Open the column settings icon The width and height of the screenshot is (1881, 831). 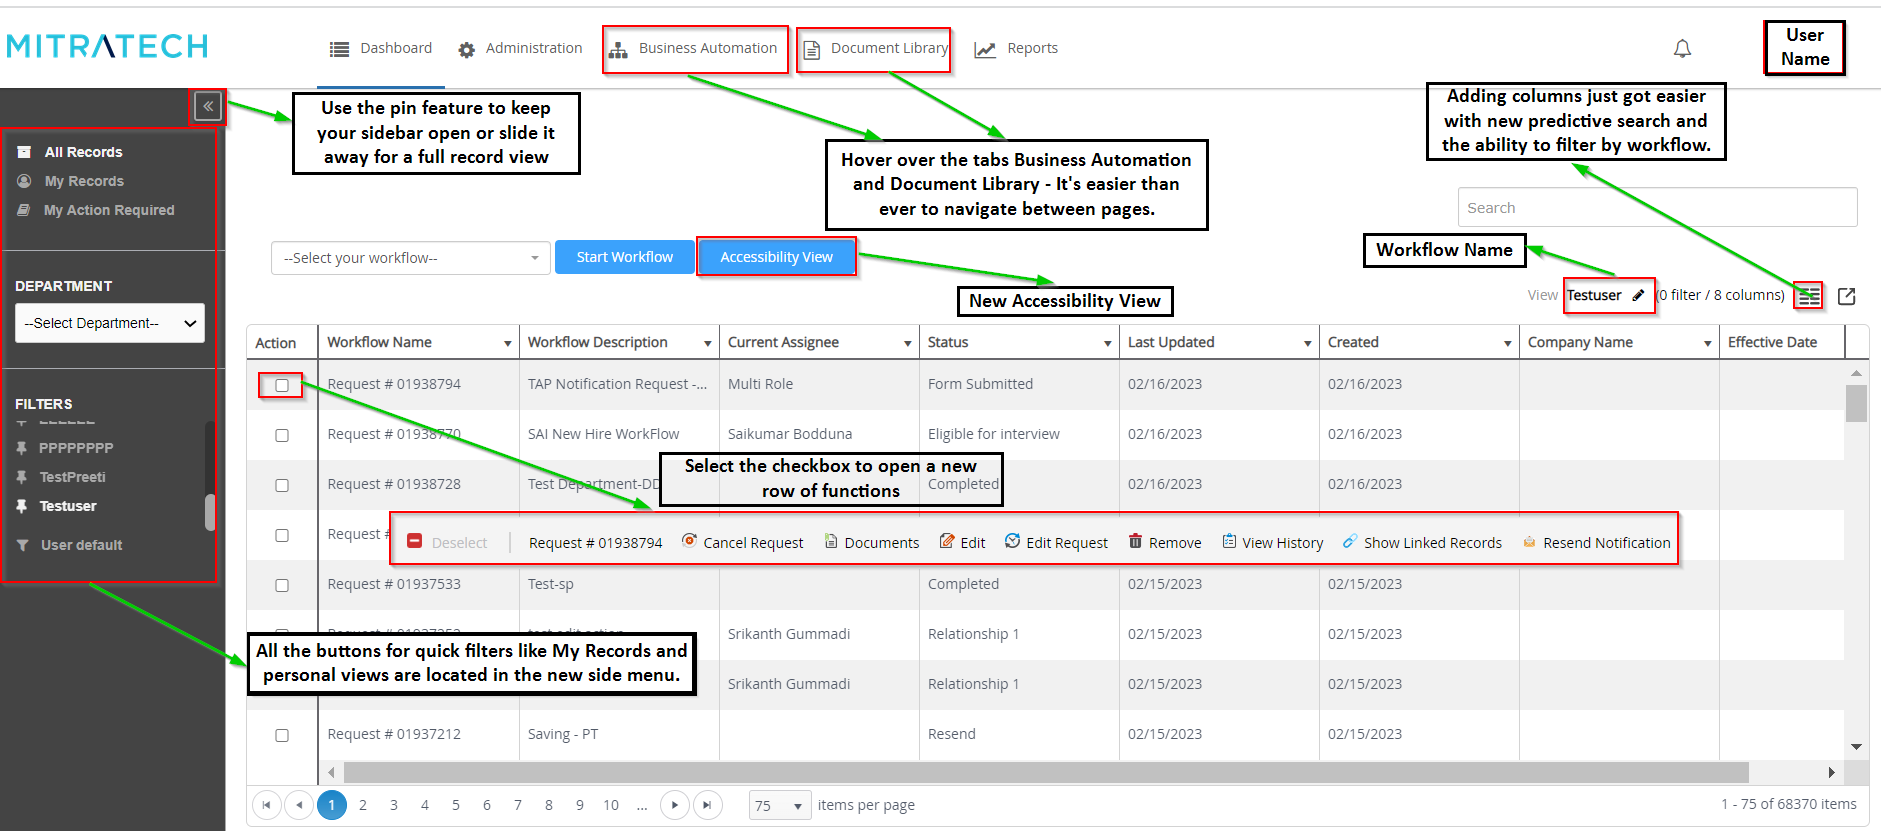pos(1808,296)
